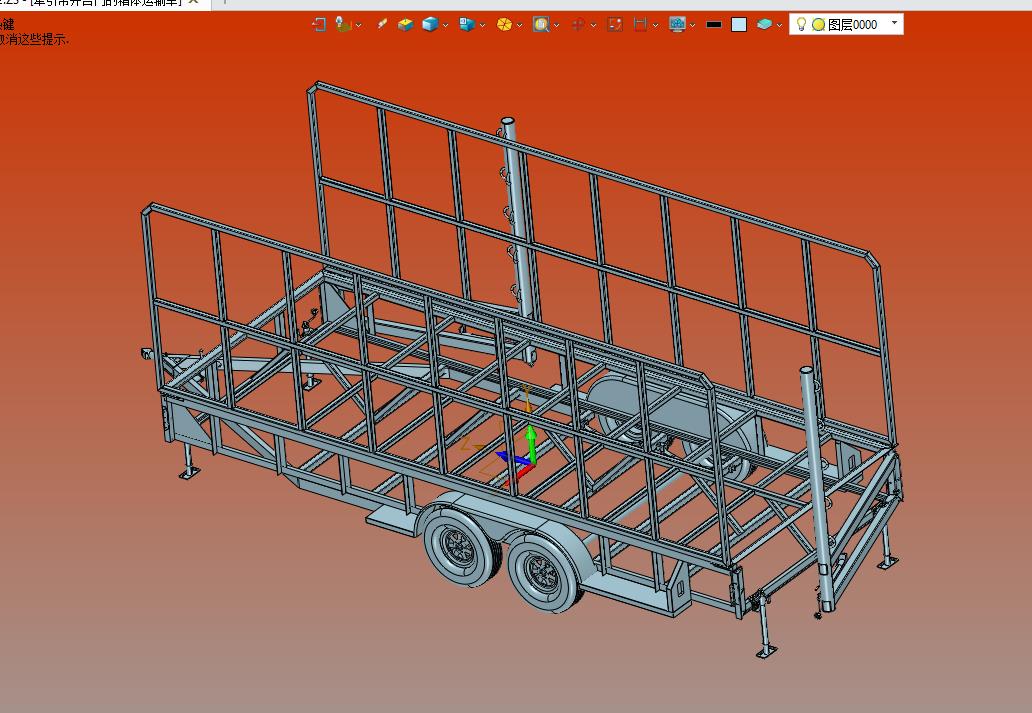Open the zoom options dropdown arrow
The image size is (1032, 713).
[x=557, y=25]
